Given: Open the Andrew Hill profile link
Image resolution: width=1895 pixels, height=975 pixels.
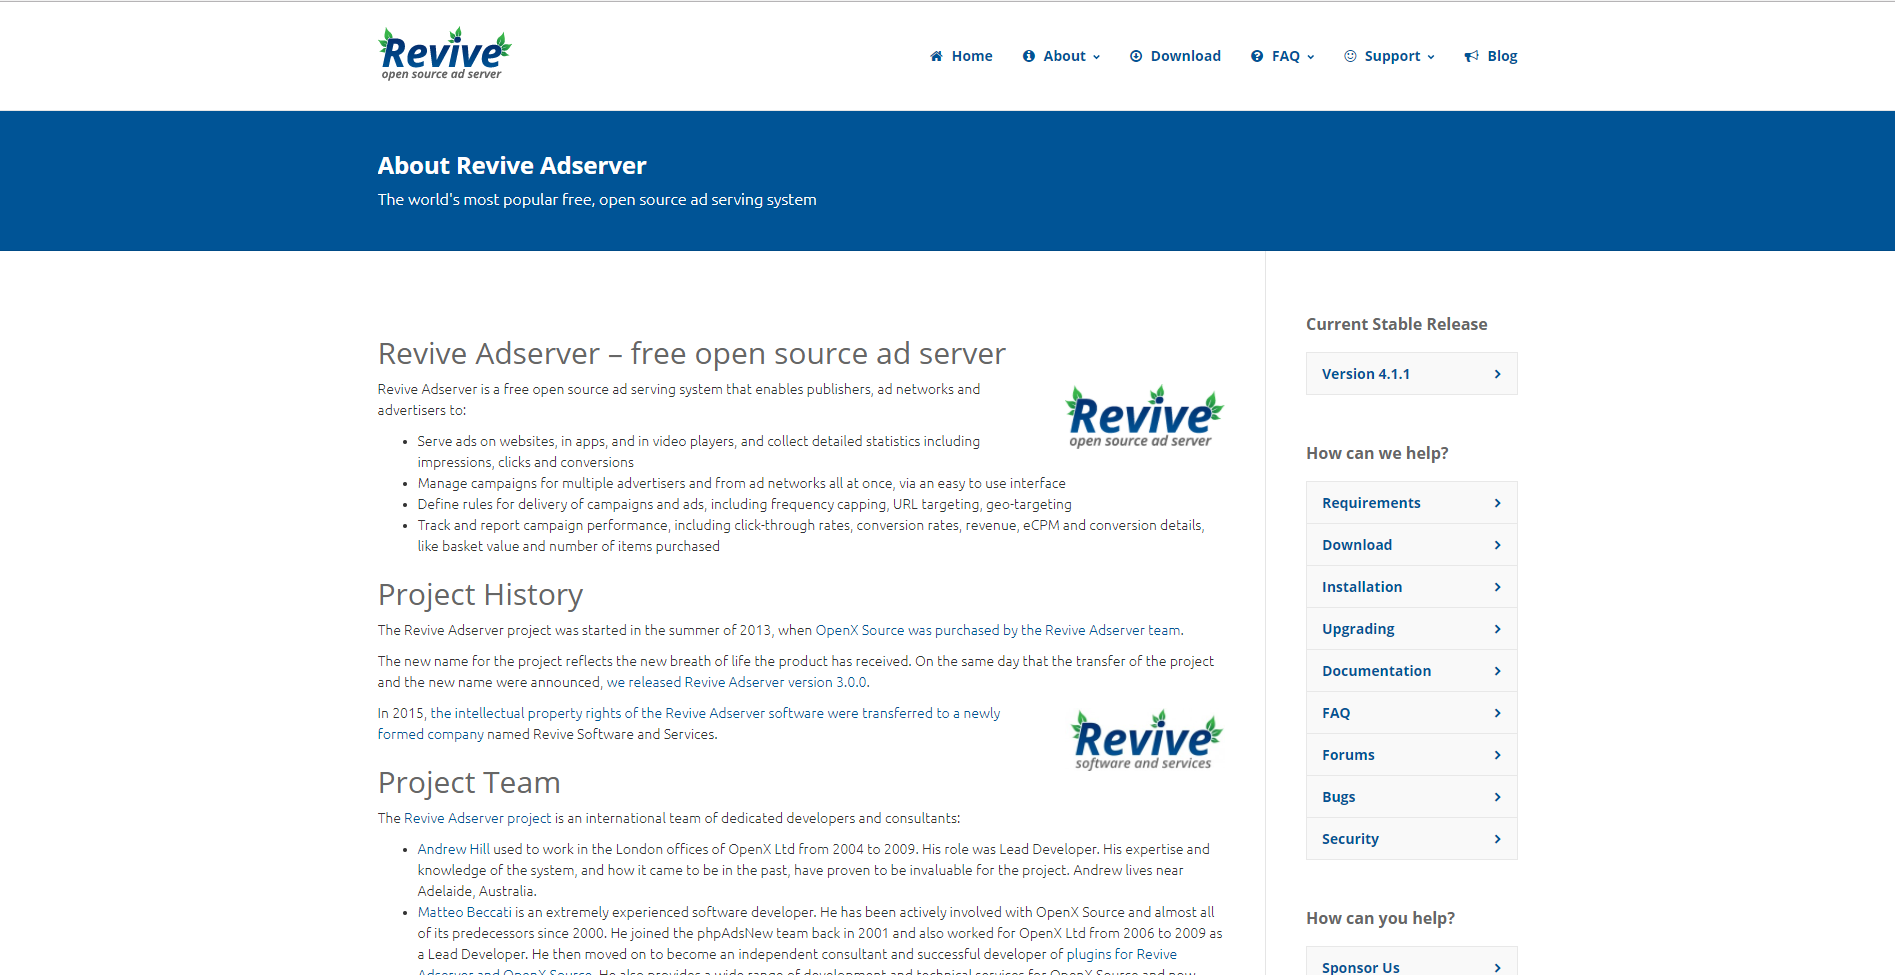Looking at the screenshot, I should (x=453, y=849).
